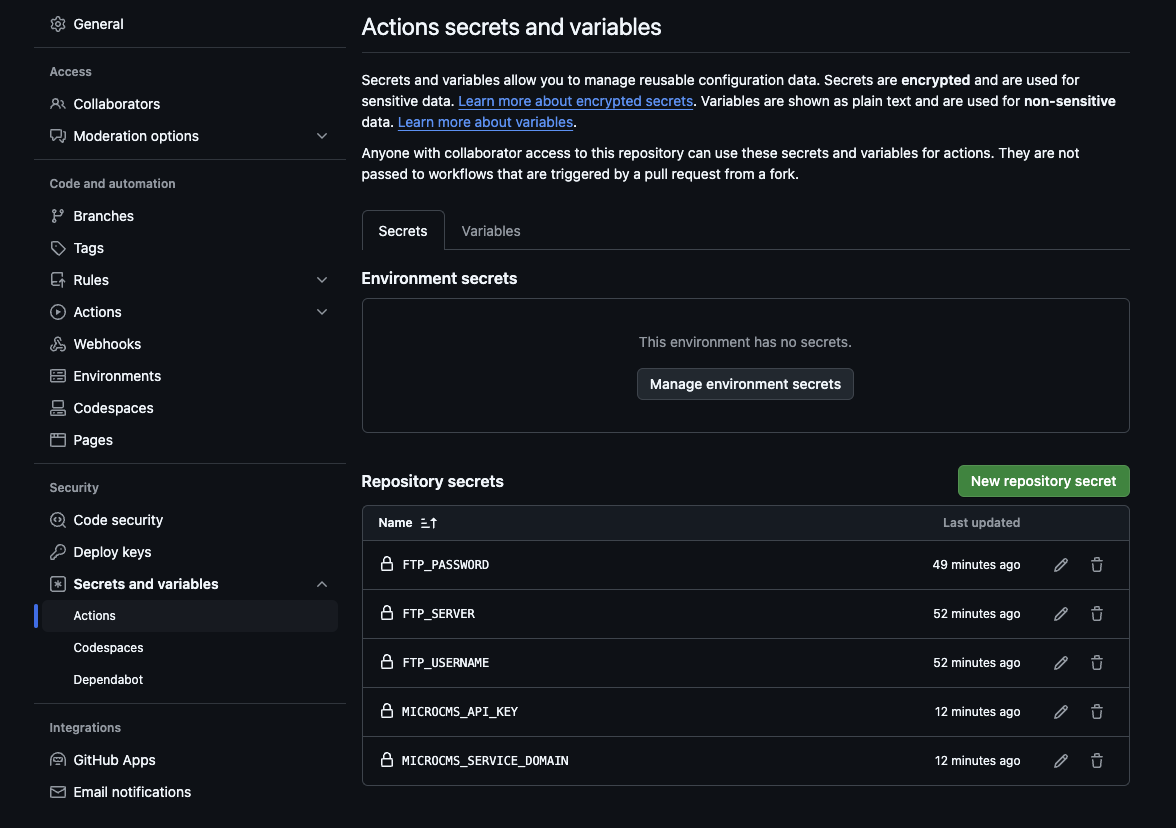The width and height of the screenshot is (1176, 828).
Task: Remove the FTP_PASSWORD secret using trash icon
Action: [1097, 565]
